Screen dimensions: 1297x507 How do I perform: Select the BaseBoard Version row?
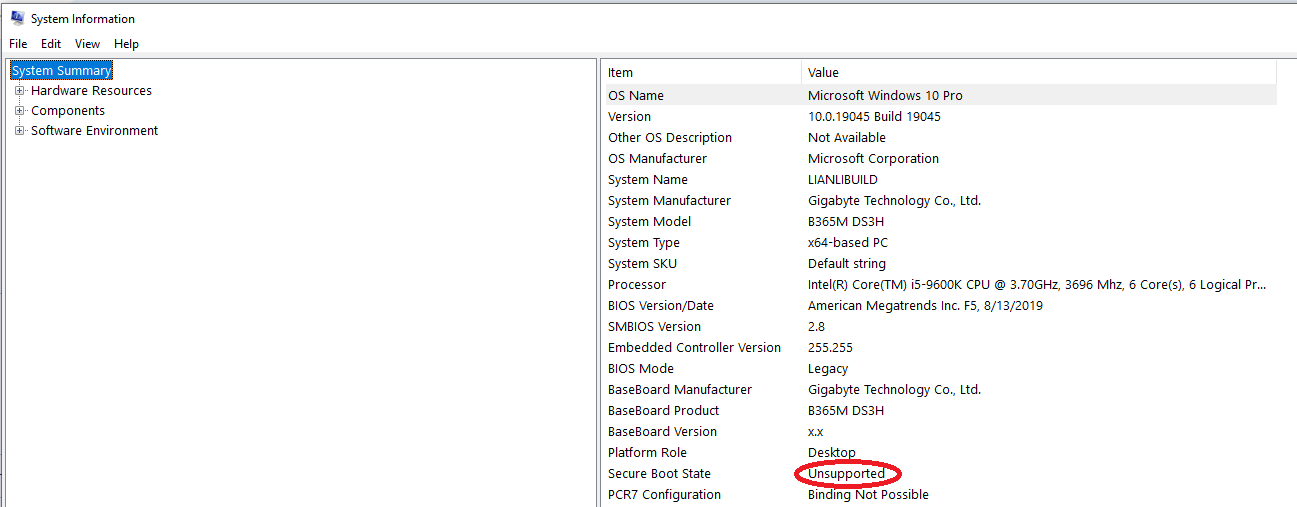click(x=940, y=432)
